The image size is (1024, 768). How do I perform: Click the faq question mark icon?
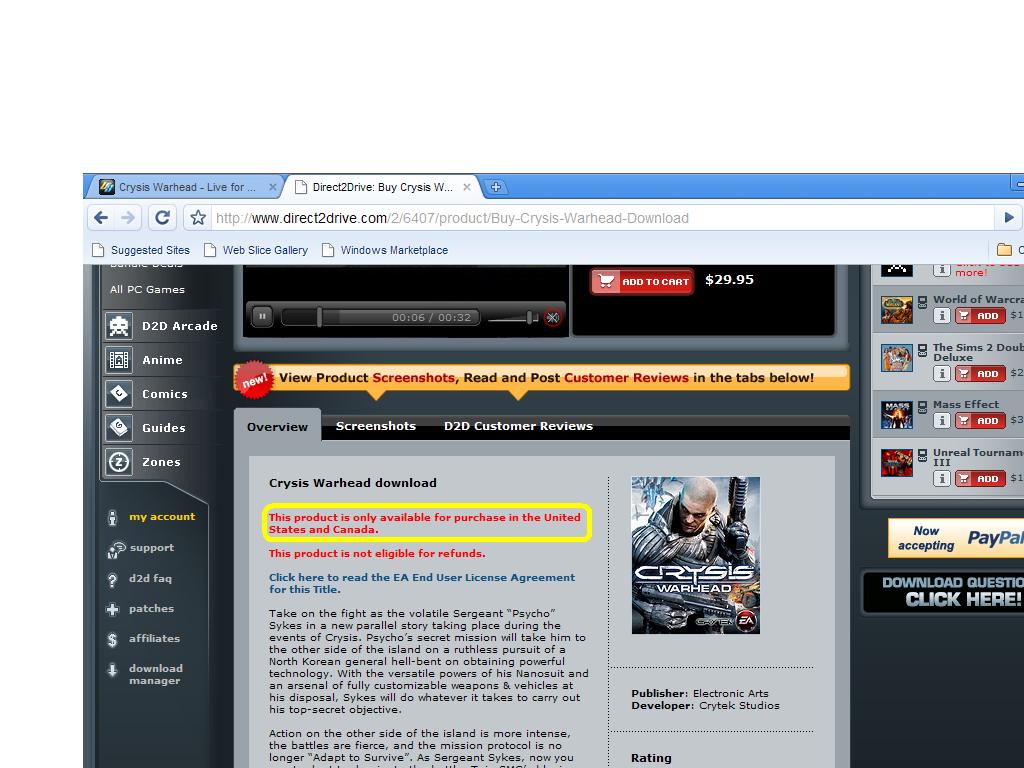coord(112,580)
